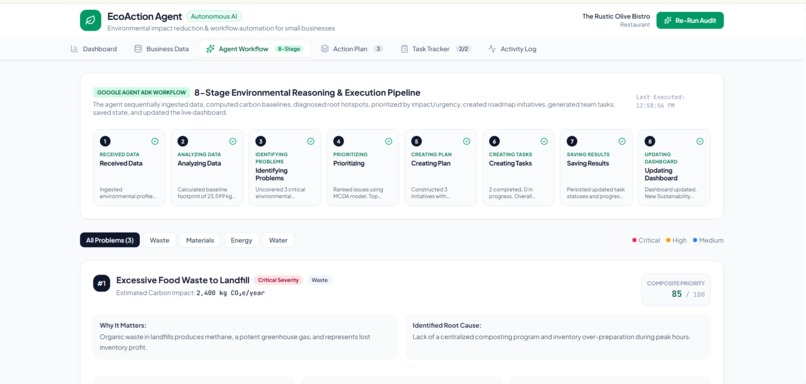Open the Creating Plan stage card
The height and width of the screenshot is (384, 806).
point(441,168)
